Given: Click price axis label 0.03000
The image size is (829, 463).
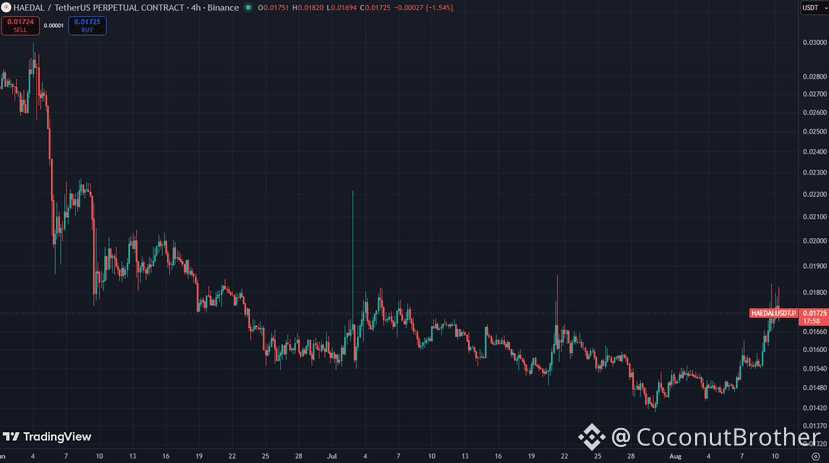Looking at the screenshot, I should tap(814, 42).
